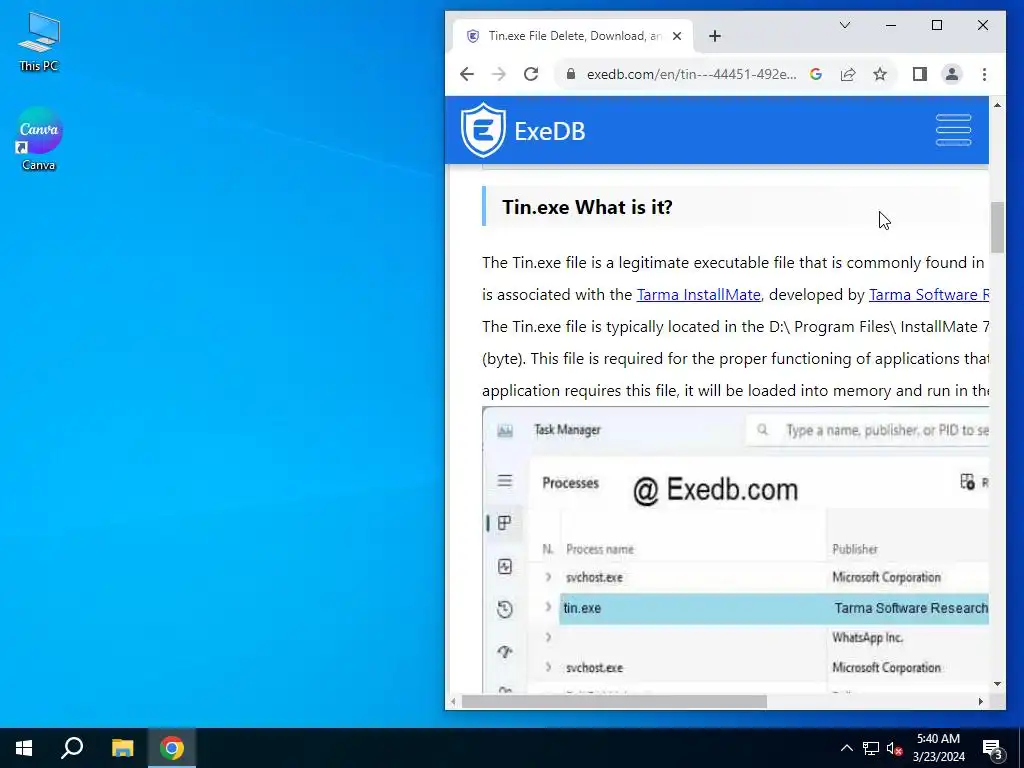Click the 'Tin.exe What is it?' heading
Screen dimensions: 1024x768
(587, 207)
